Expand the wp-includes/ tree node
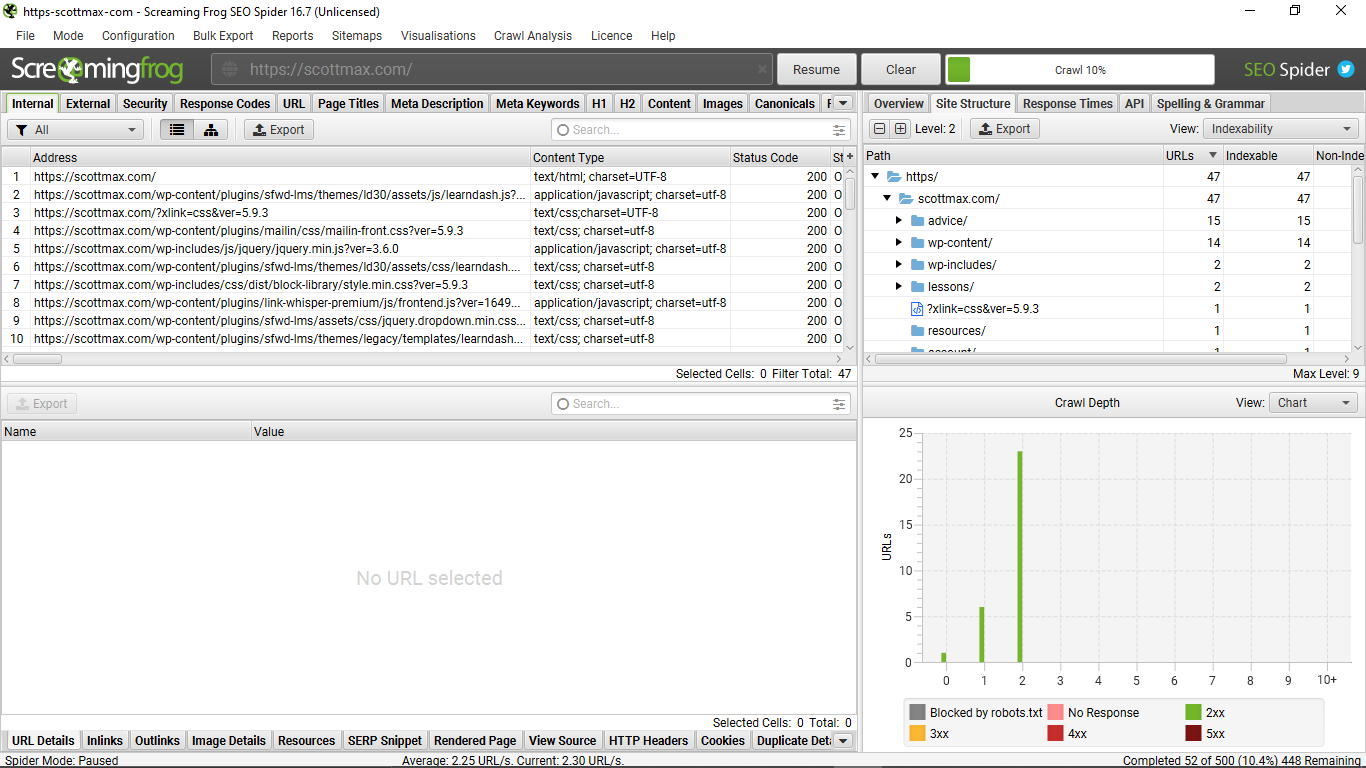1366x768 pixels. (899, 265)
